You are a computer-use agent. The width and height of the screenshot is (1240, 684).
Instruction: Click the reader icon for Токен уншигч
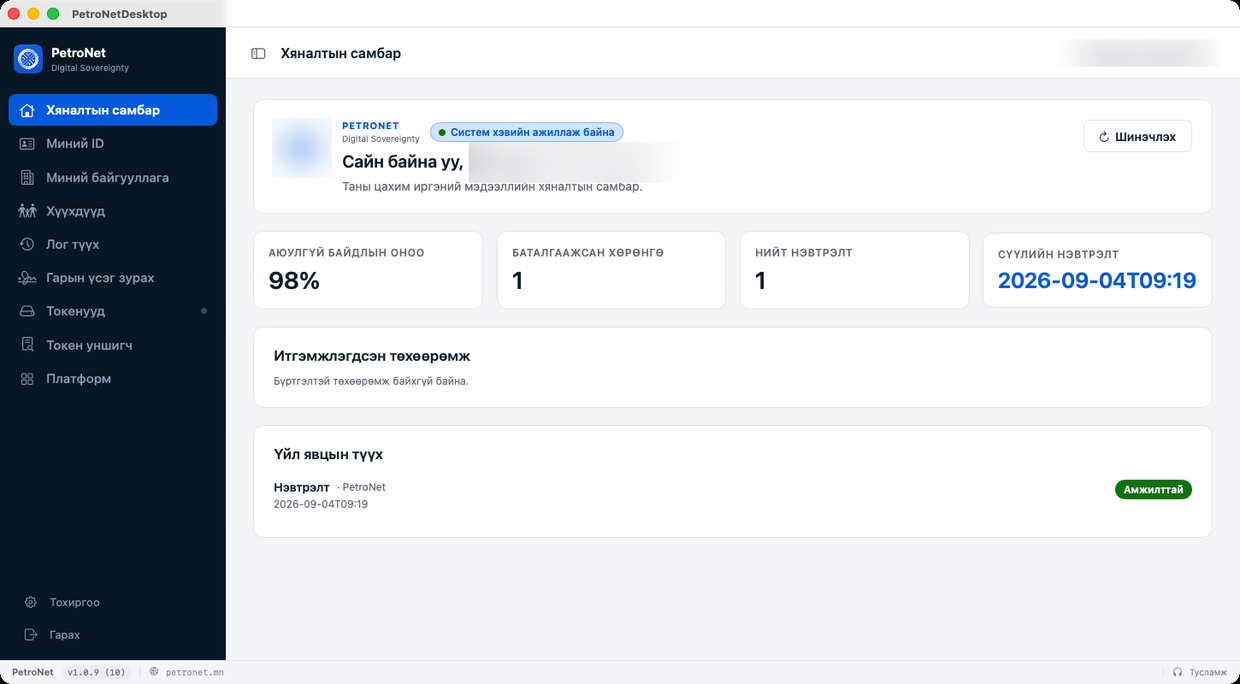coord(28,345)
